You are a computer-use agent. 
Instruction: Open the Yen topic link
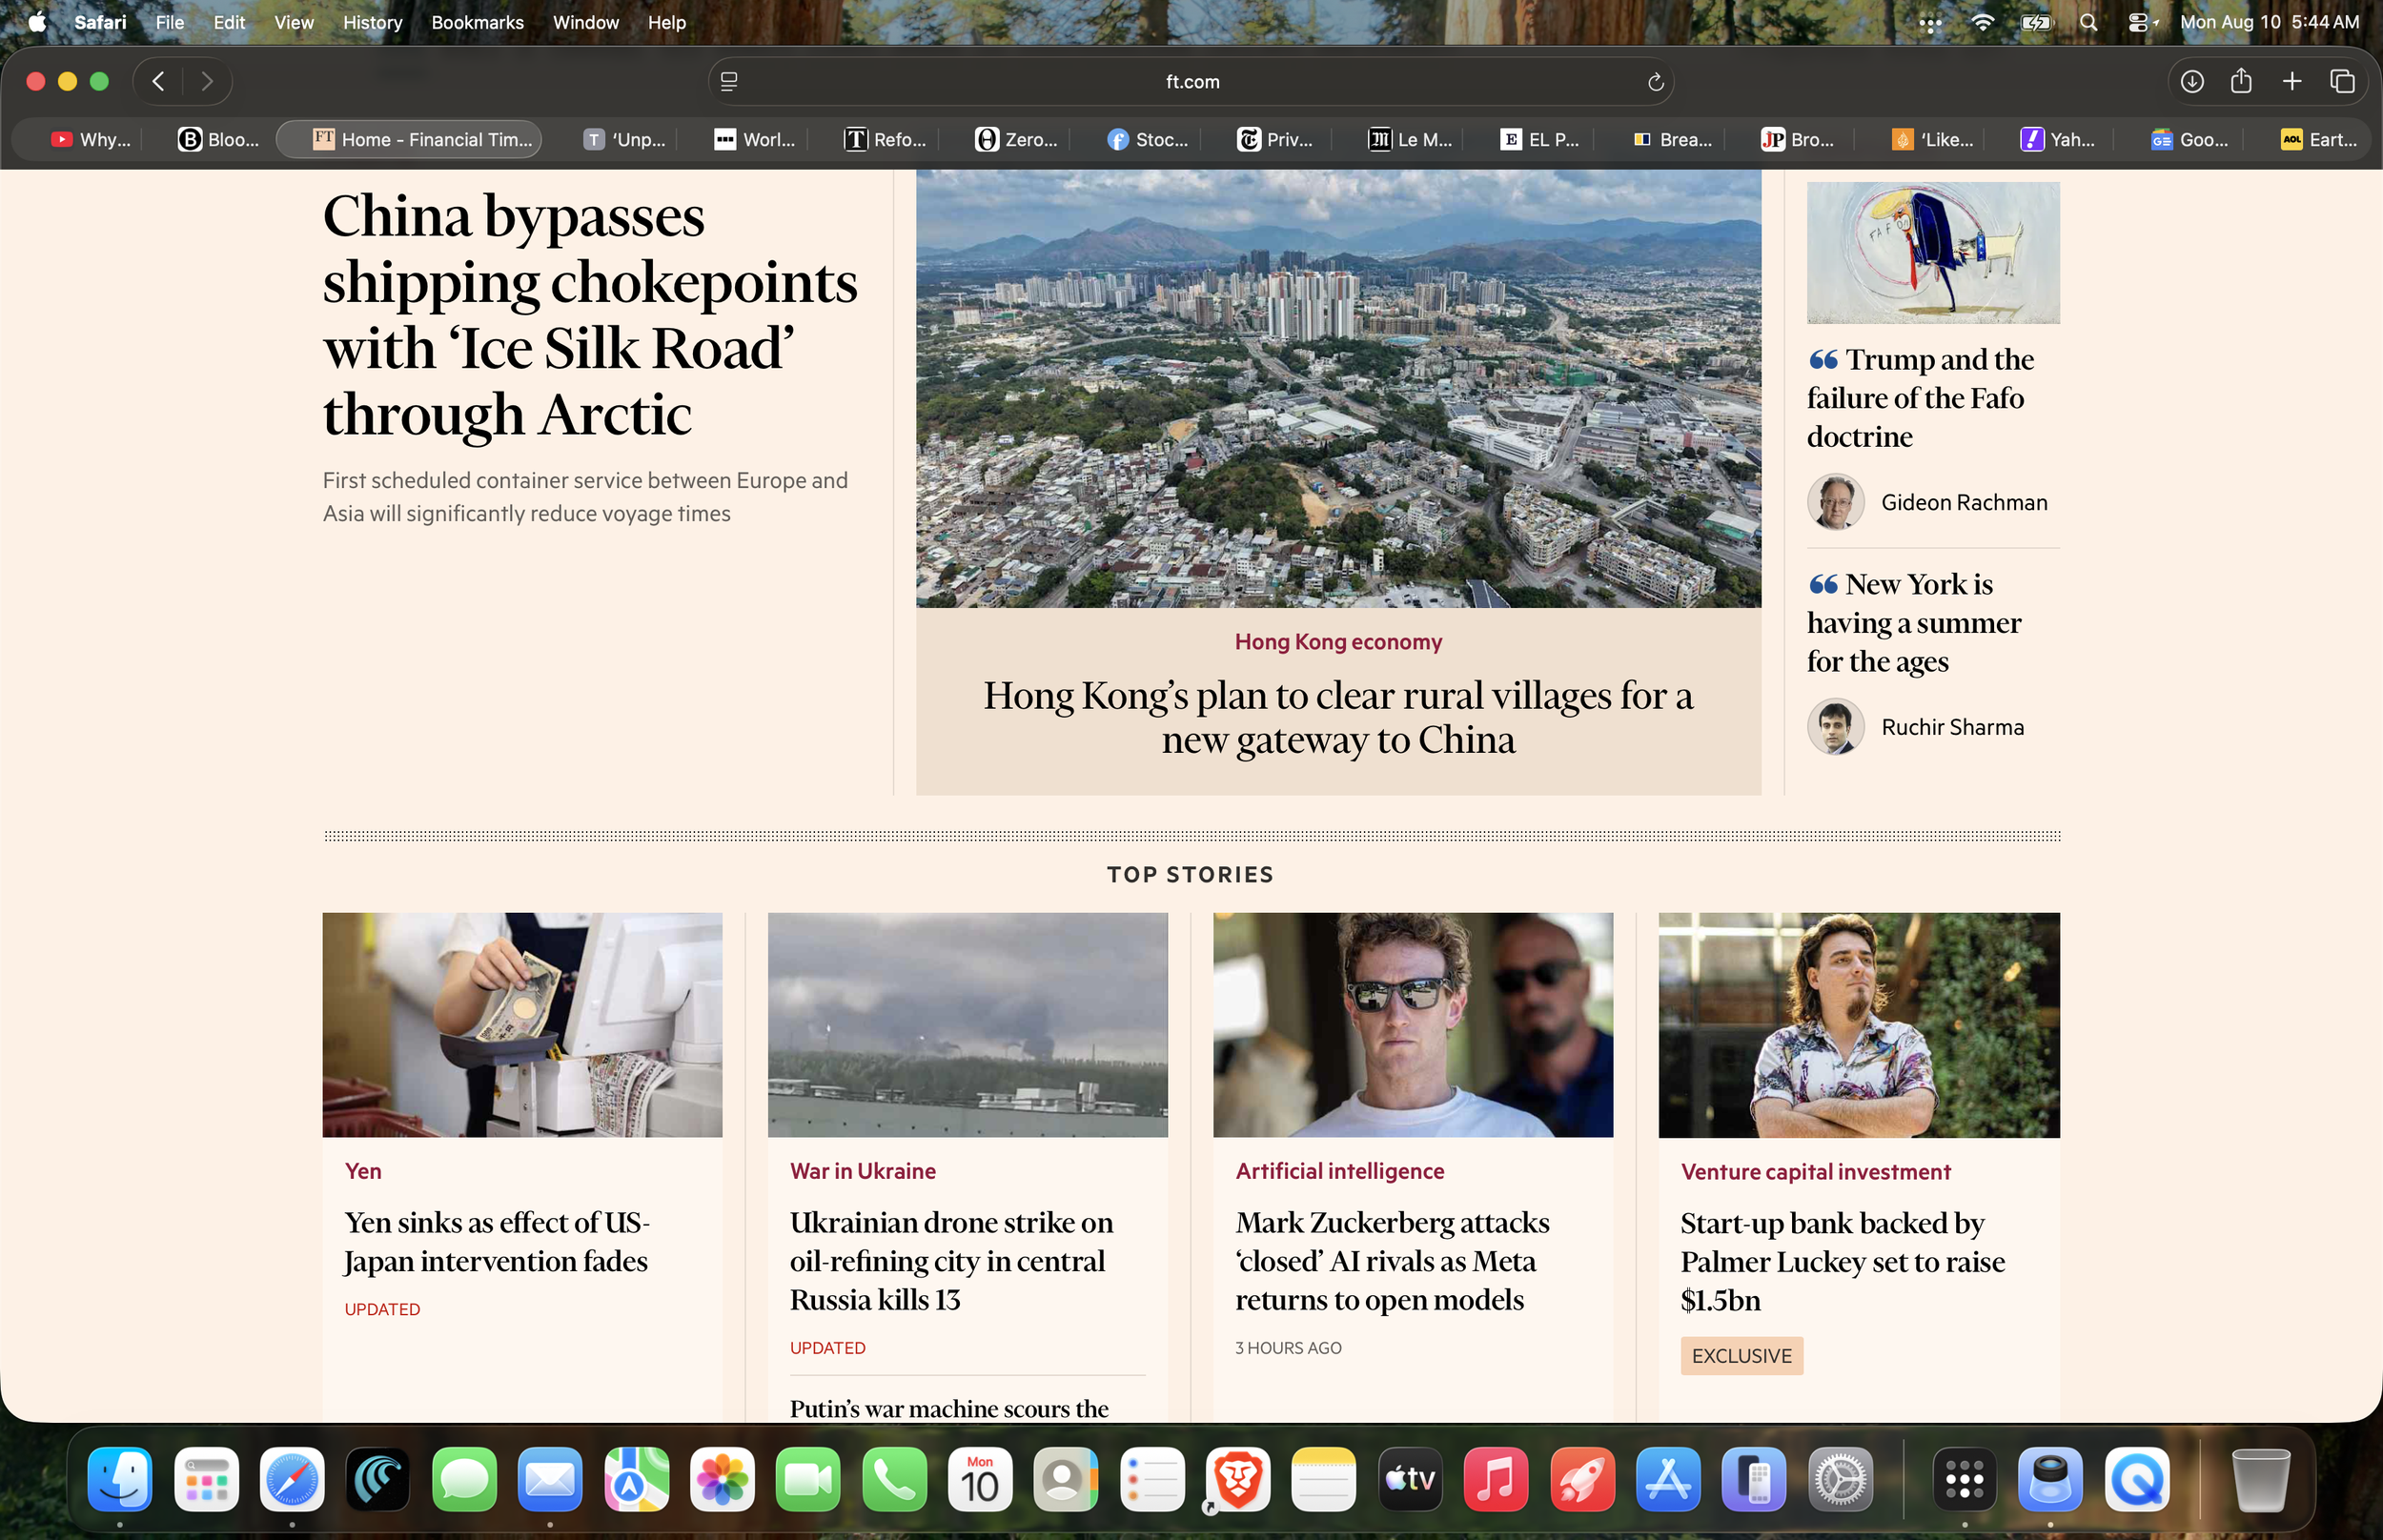pos(363,1171)
